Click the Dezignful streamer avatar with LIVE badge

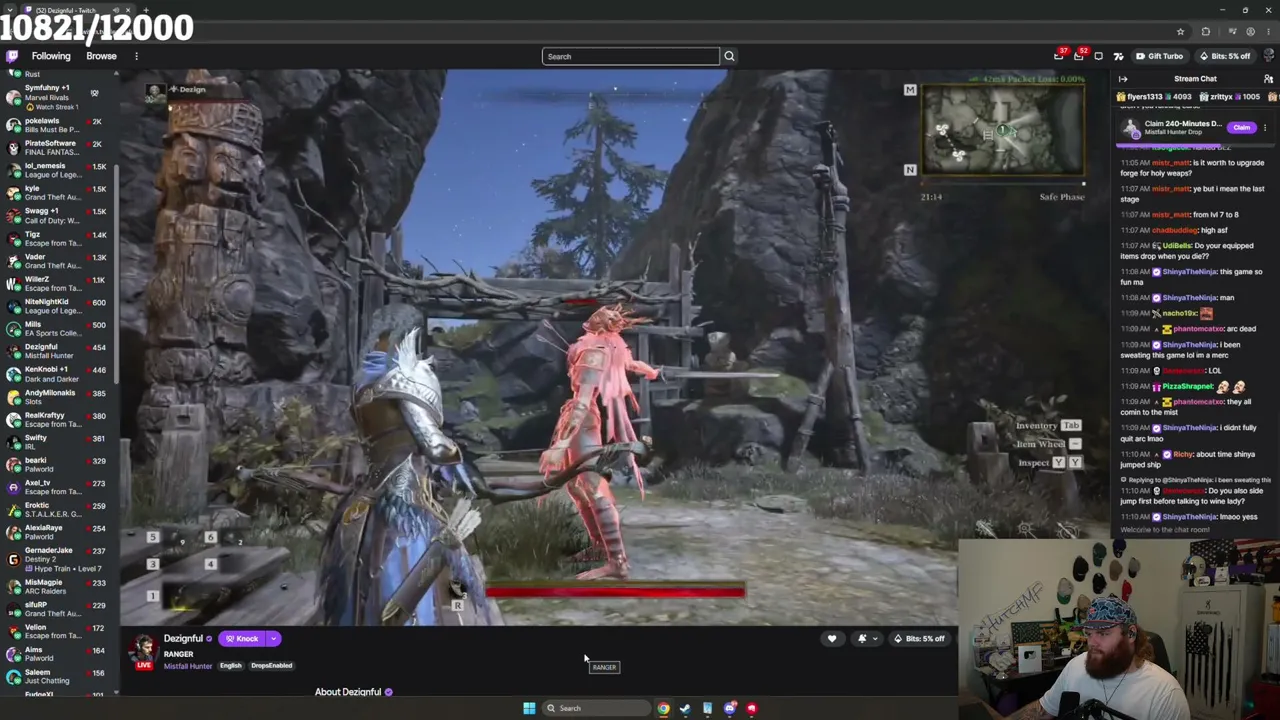click(x=144, y=650)
